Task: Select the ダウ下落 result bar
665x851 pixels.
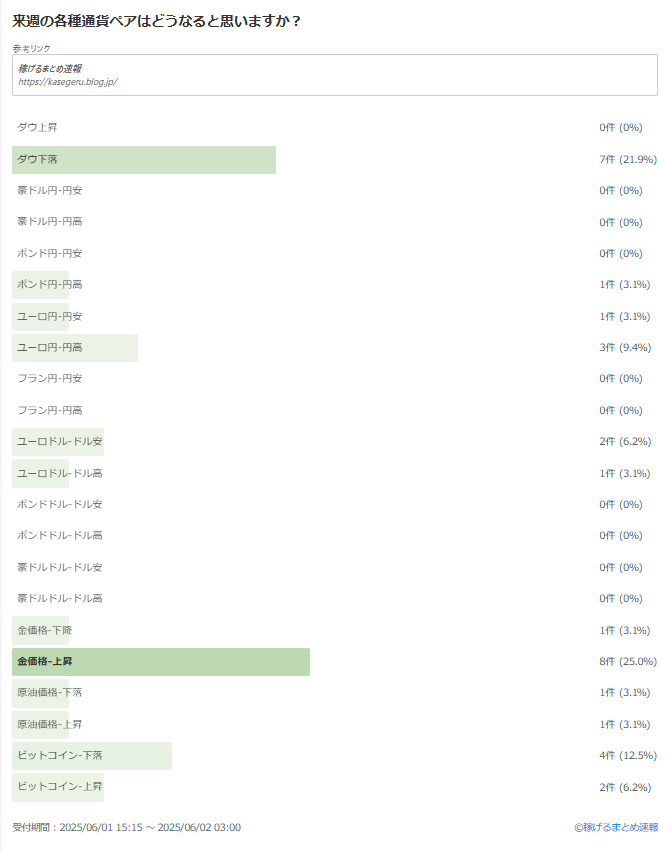Action: [144, 160]
